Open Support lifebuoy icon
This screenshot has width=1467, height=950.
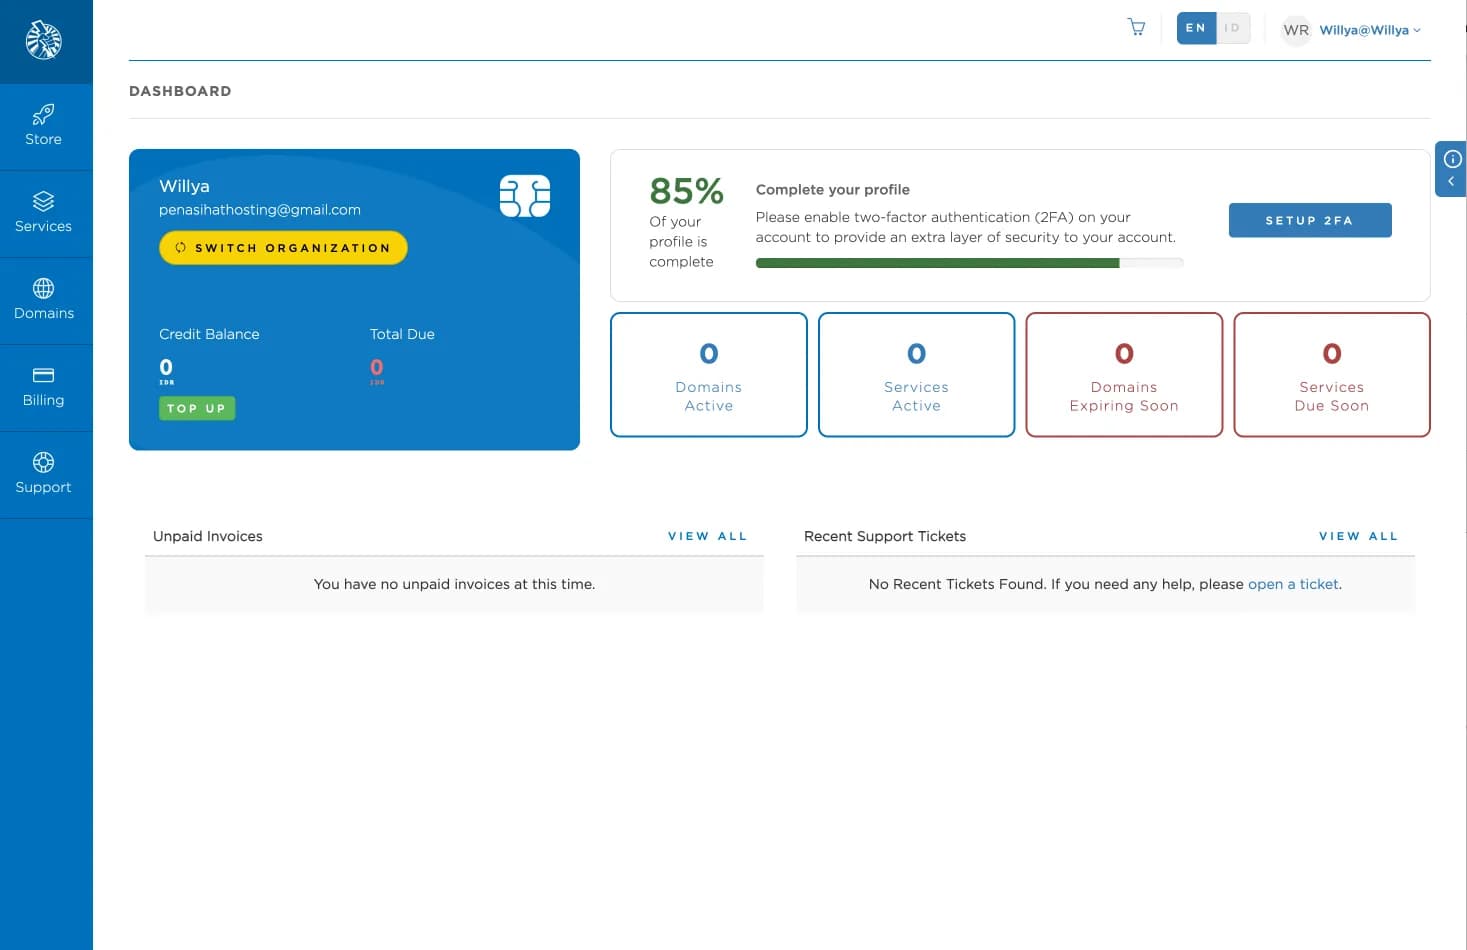(x=43, y=462)
